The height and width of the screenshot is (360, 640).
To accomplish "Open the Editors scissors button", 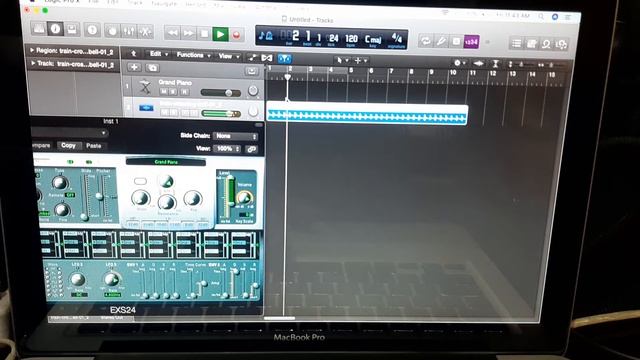I will coord(145,31).
